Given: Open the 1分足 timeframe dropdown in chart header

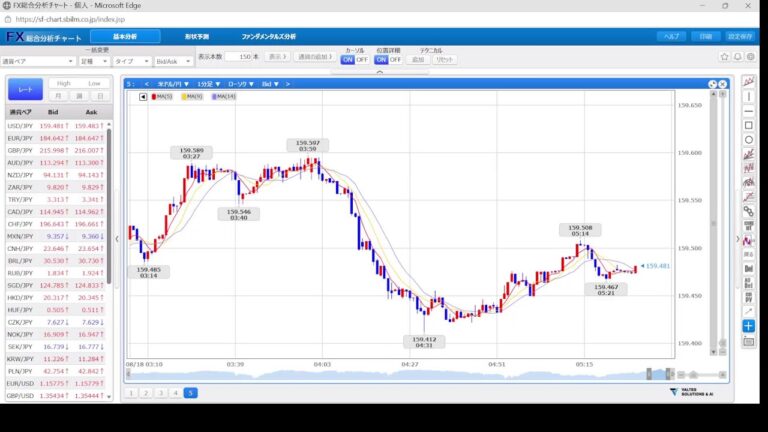Looking at the screenshot, I should tap(209, 84).
